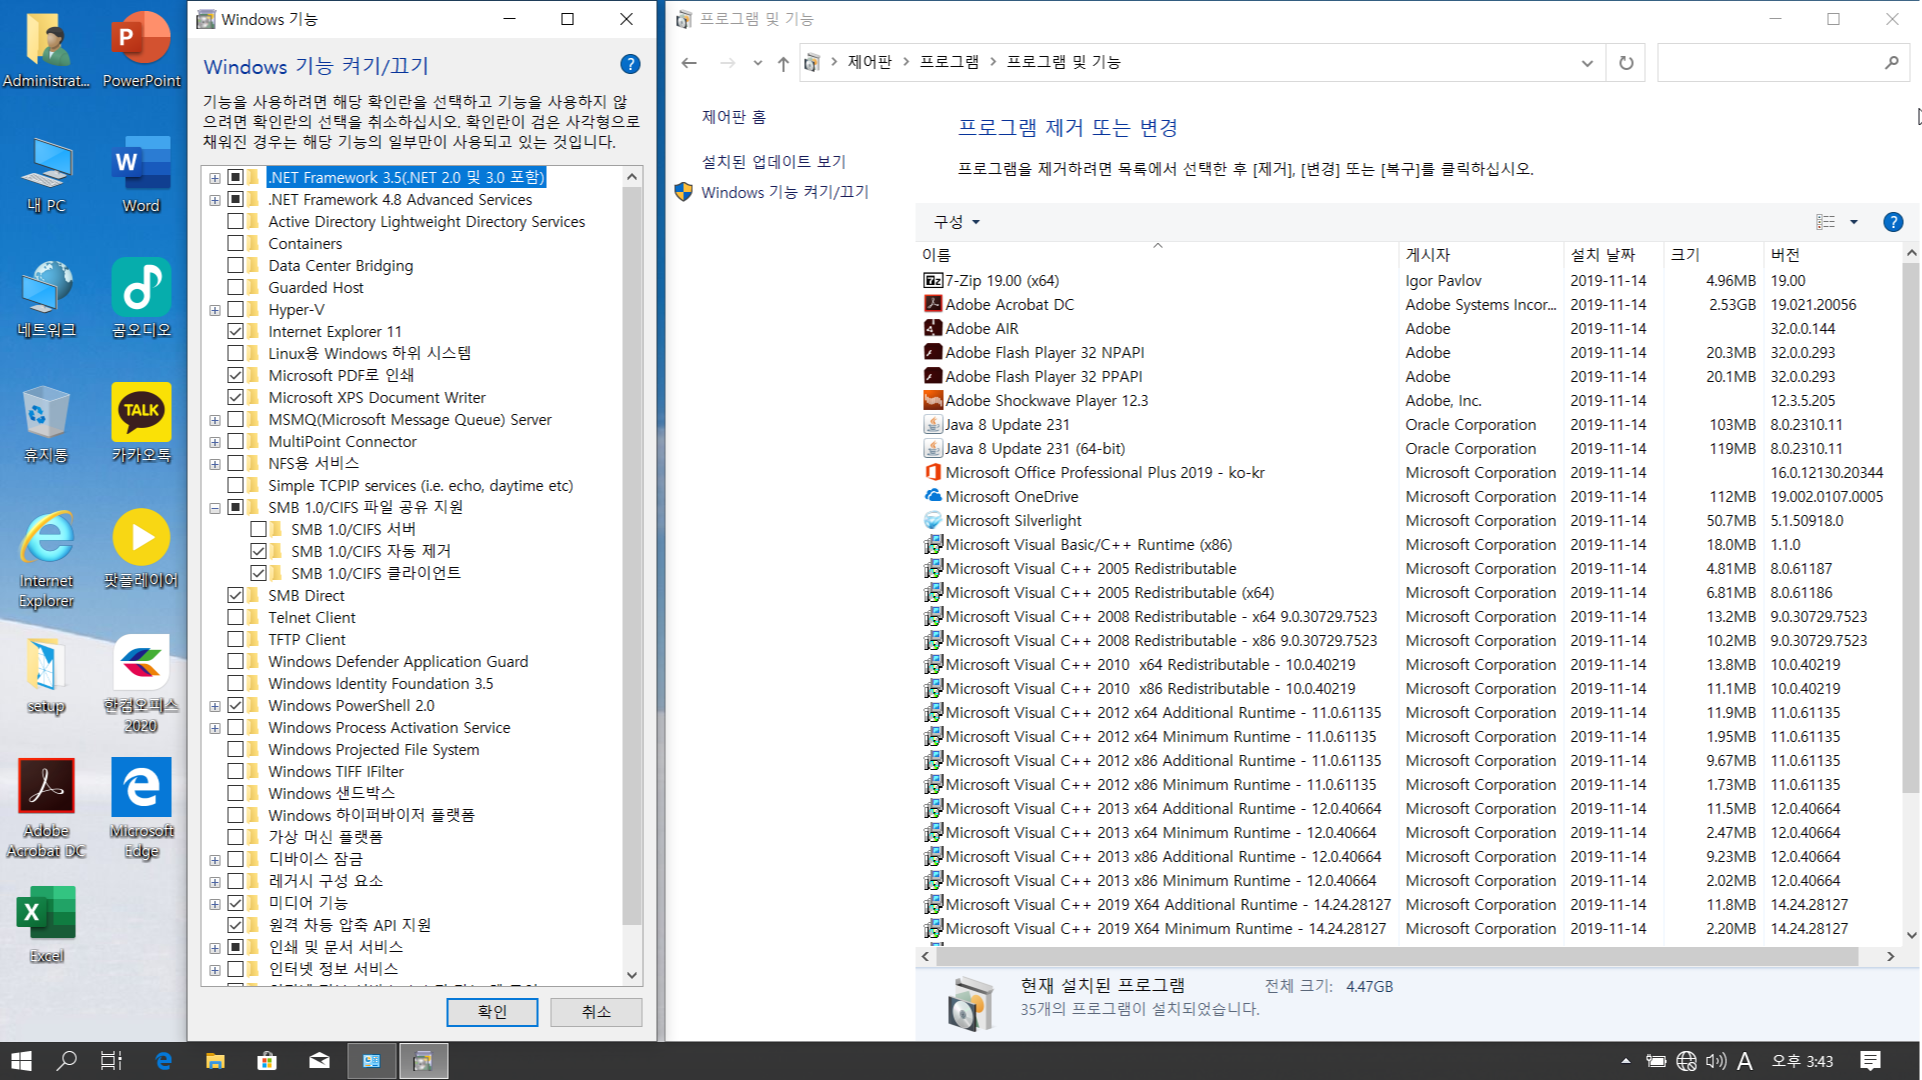Expand .NET Framework 4.8 Advanced Services node
Viewport: 1922px width, 1080px height.
pyautogui.click(x=215, y=200)
